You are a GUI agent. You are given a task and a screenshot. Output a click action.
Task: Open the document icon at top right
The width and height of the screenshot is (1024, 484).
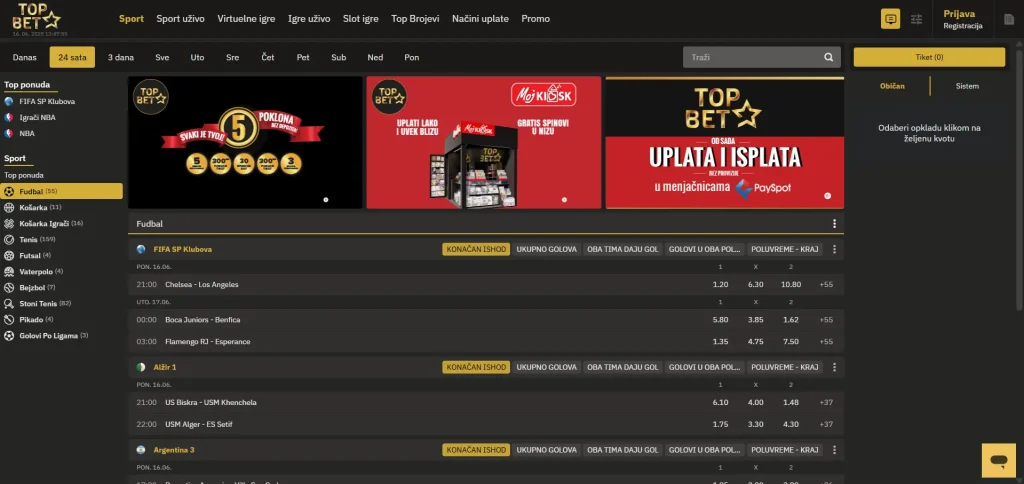point(1009,20)
